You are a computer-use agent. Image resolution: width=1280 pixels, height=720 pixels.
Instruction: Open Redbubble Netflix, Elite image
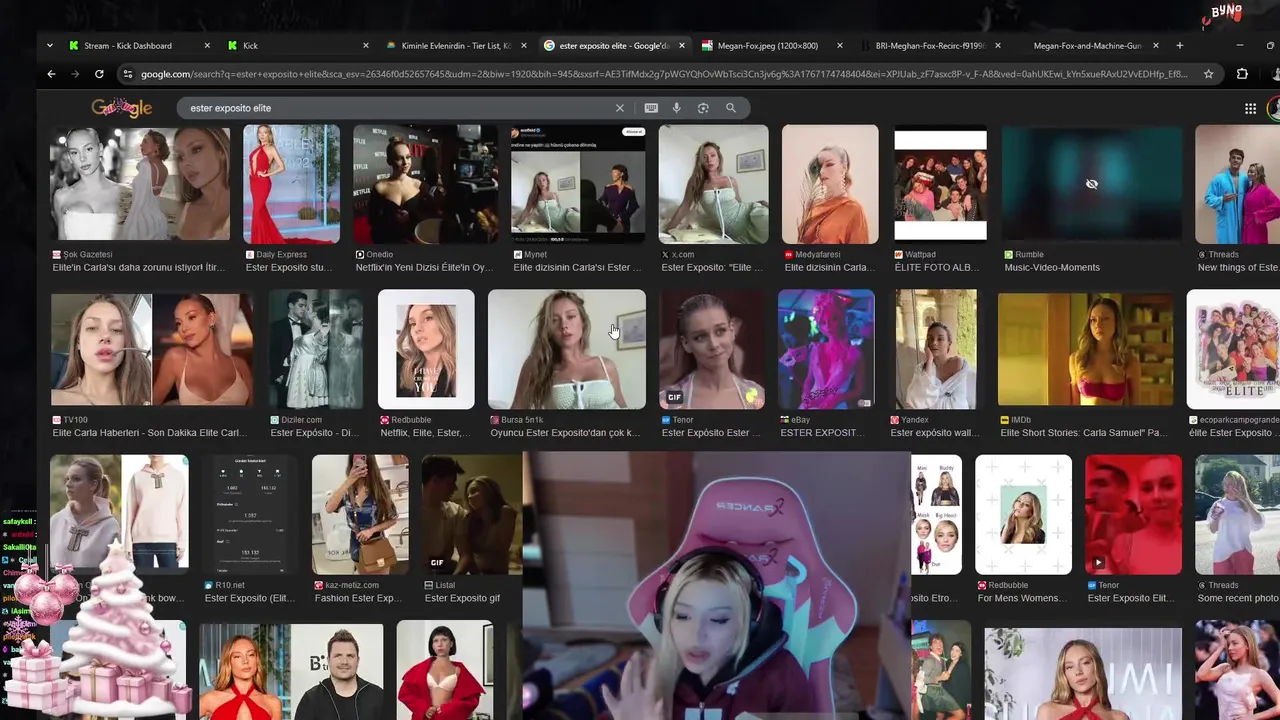426,349
